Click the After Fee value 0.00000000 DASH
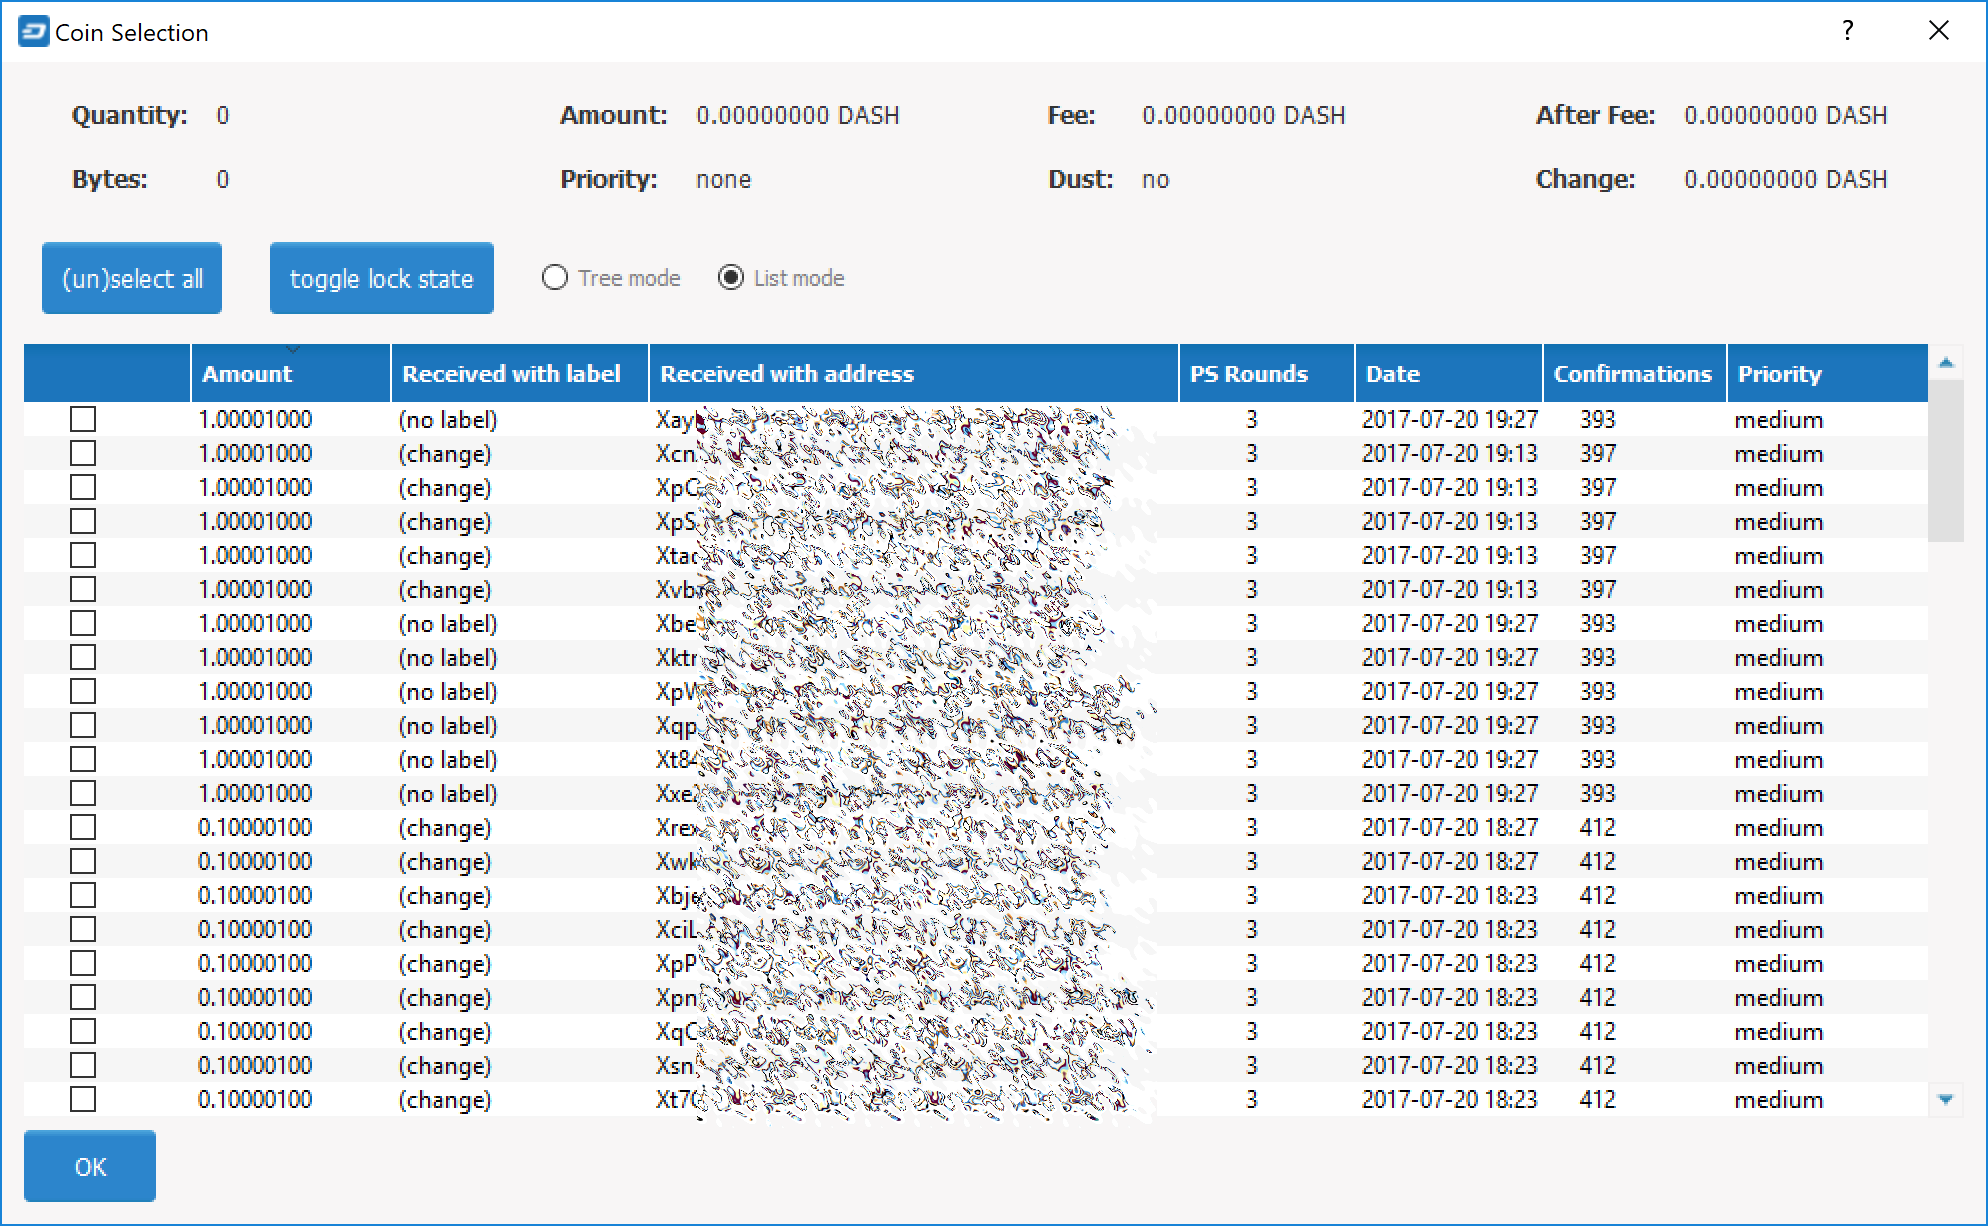 [x=1786, y=115]
